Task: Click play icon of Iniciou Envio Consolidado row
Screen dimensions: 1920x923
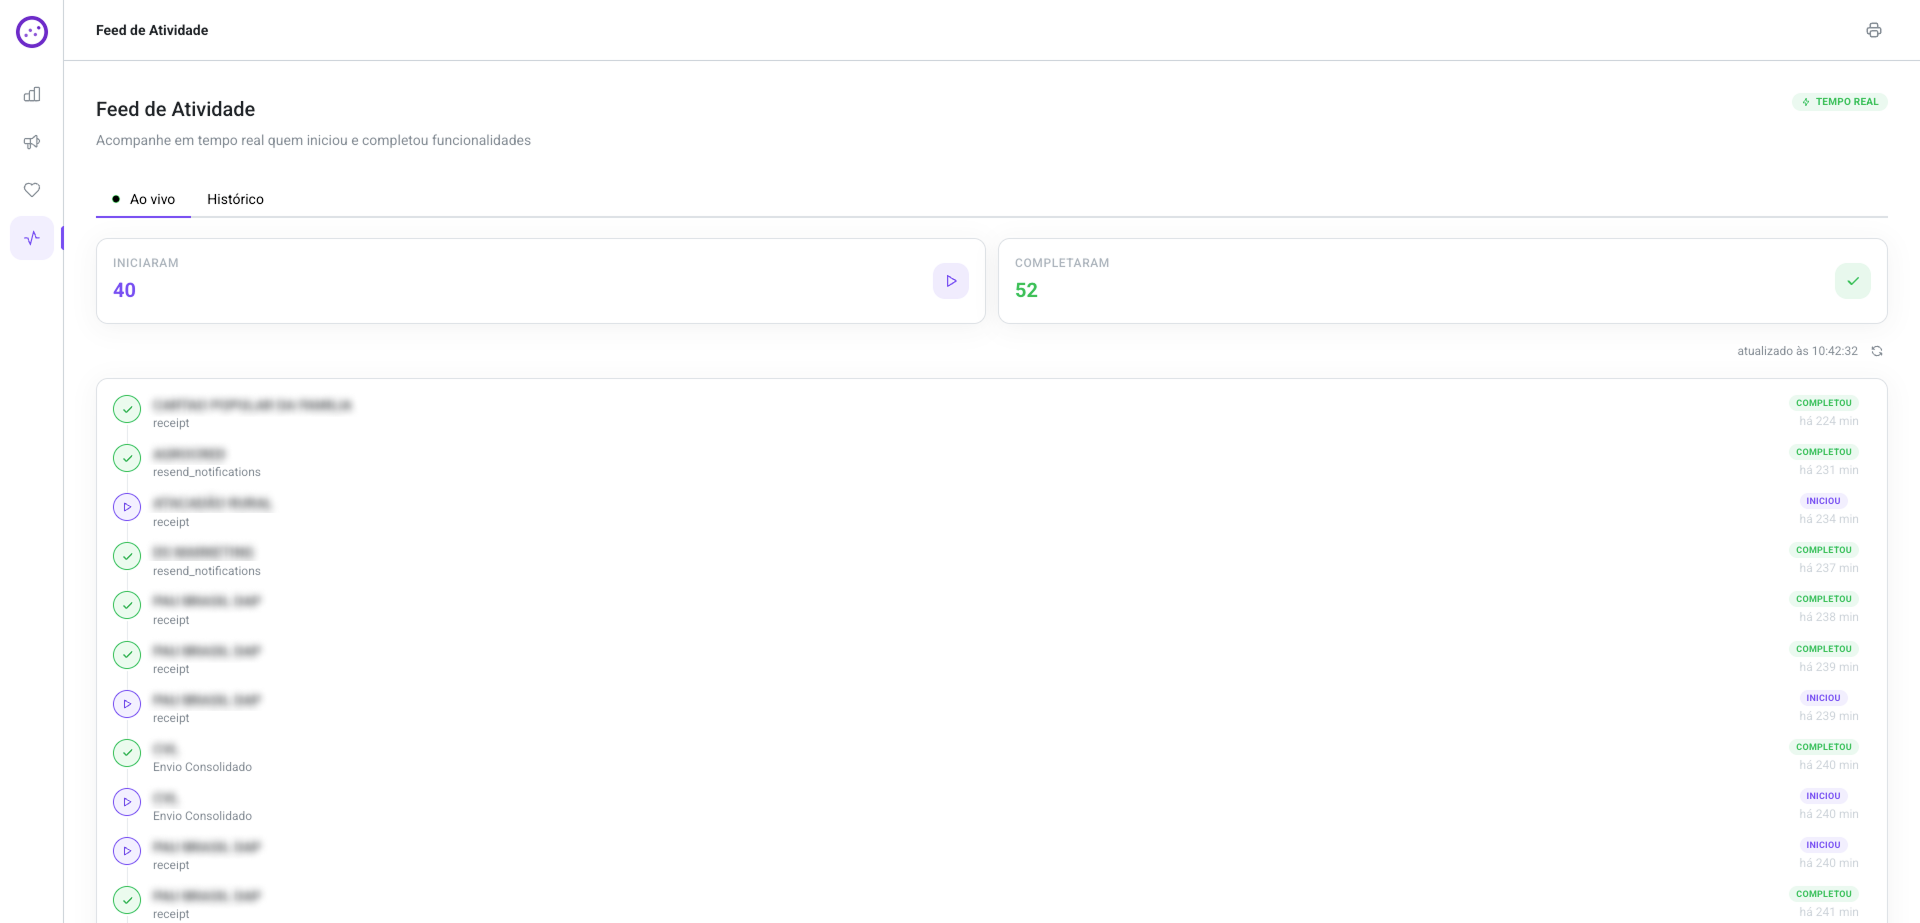Action: click(x=127, y=802)
